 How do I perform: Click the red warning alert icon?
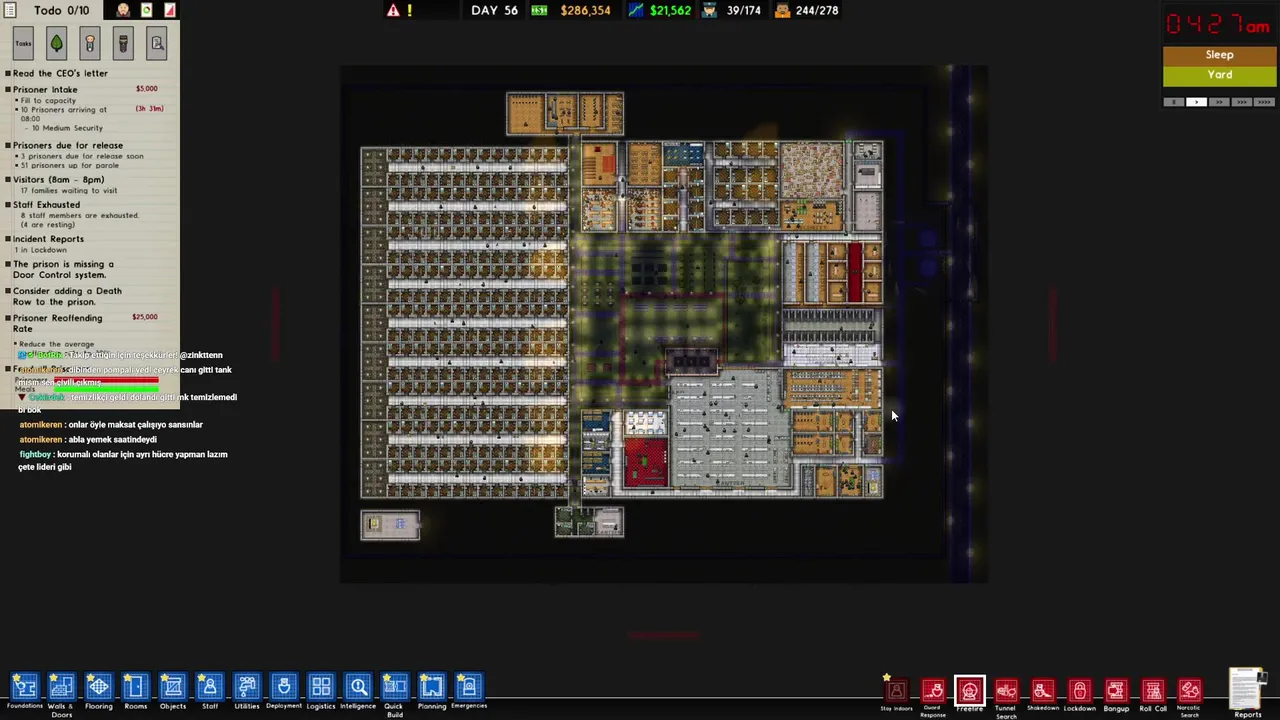click(393, 10)
